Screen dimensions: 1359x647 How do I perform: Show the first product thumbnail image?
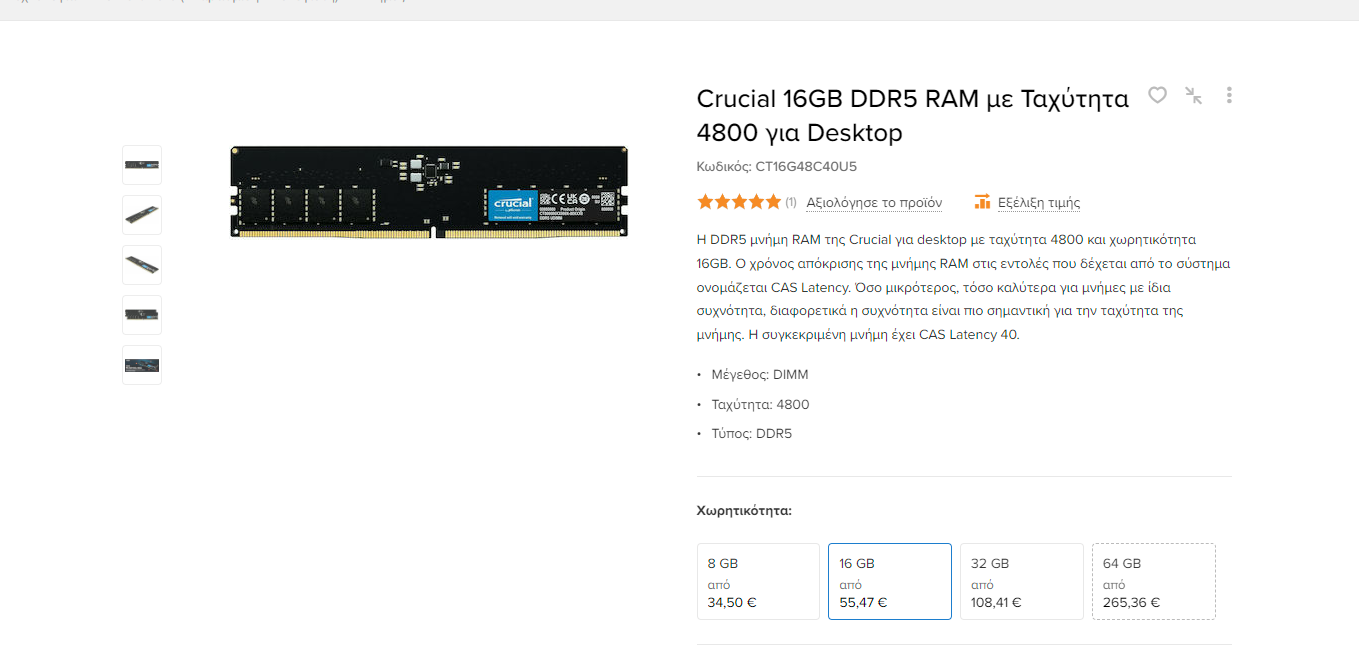pyautogui.click(x=142, y=165)
